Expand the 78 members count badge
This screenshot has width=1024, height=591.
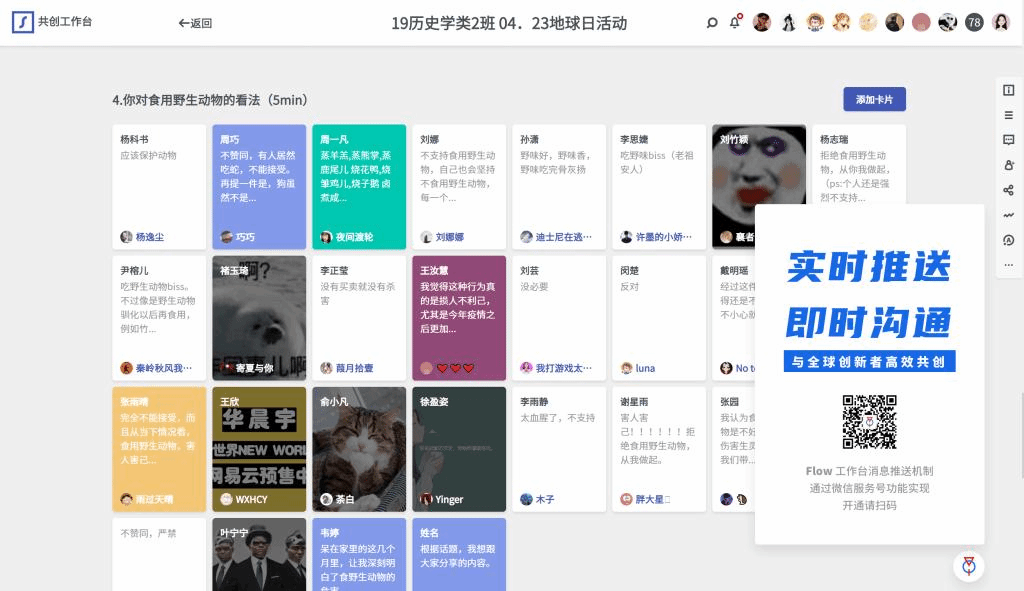974,23
